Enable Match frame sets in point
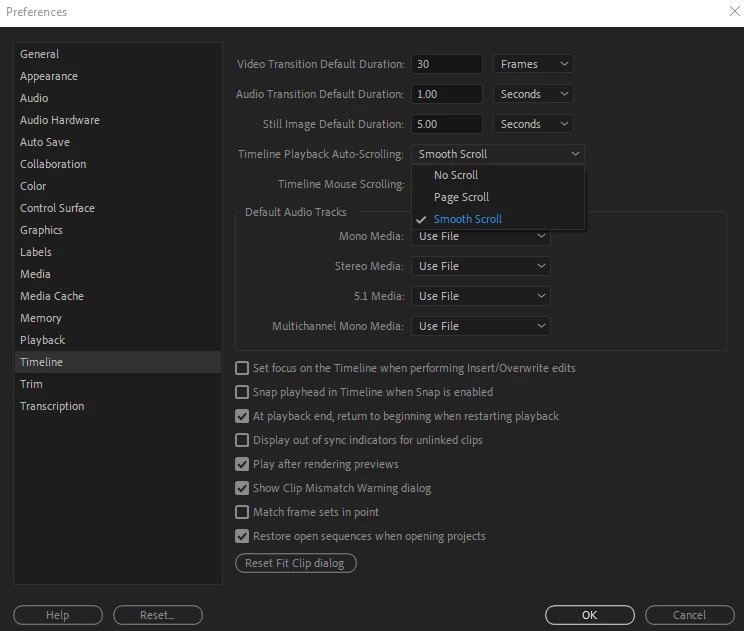The height and width of the screenshot is (631, 744). [242, 512]
